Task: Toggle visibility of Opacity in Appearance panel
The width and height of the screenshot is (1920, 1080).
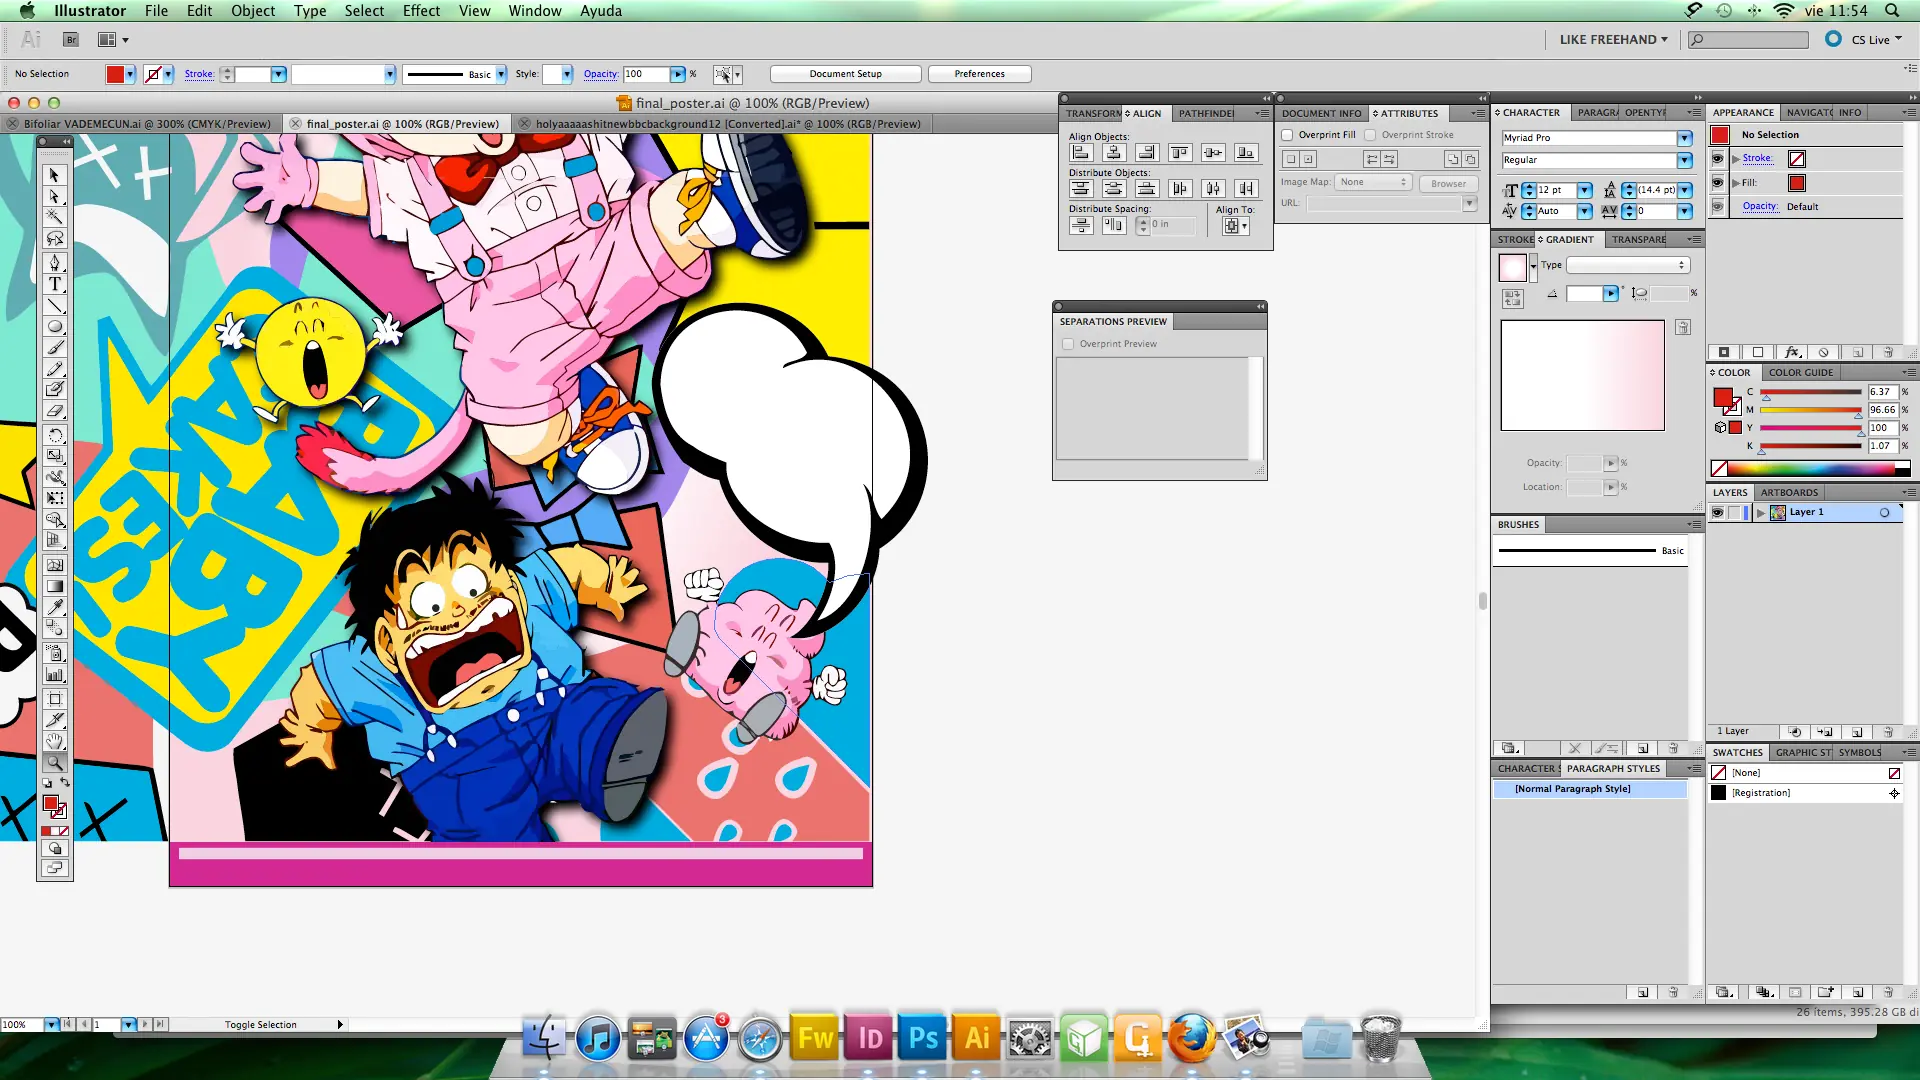Action: 1718,207
